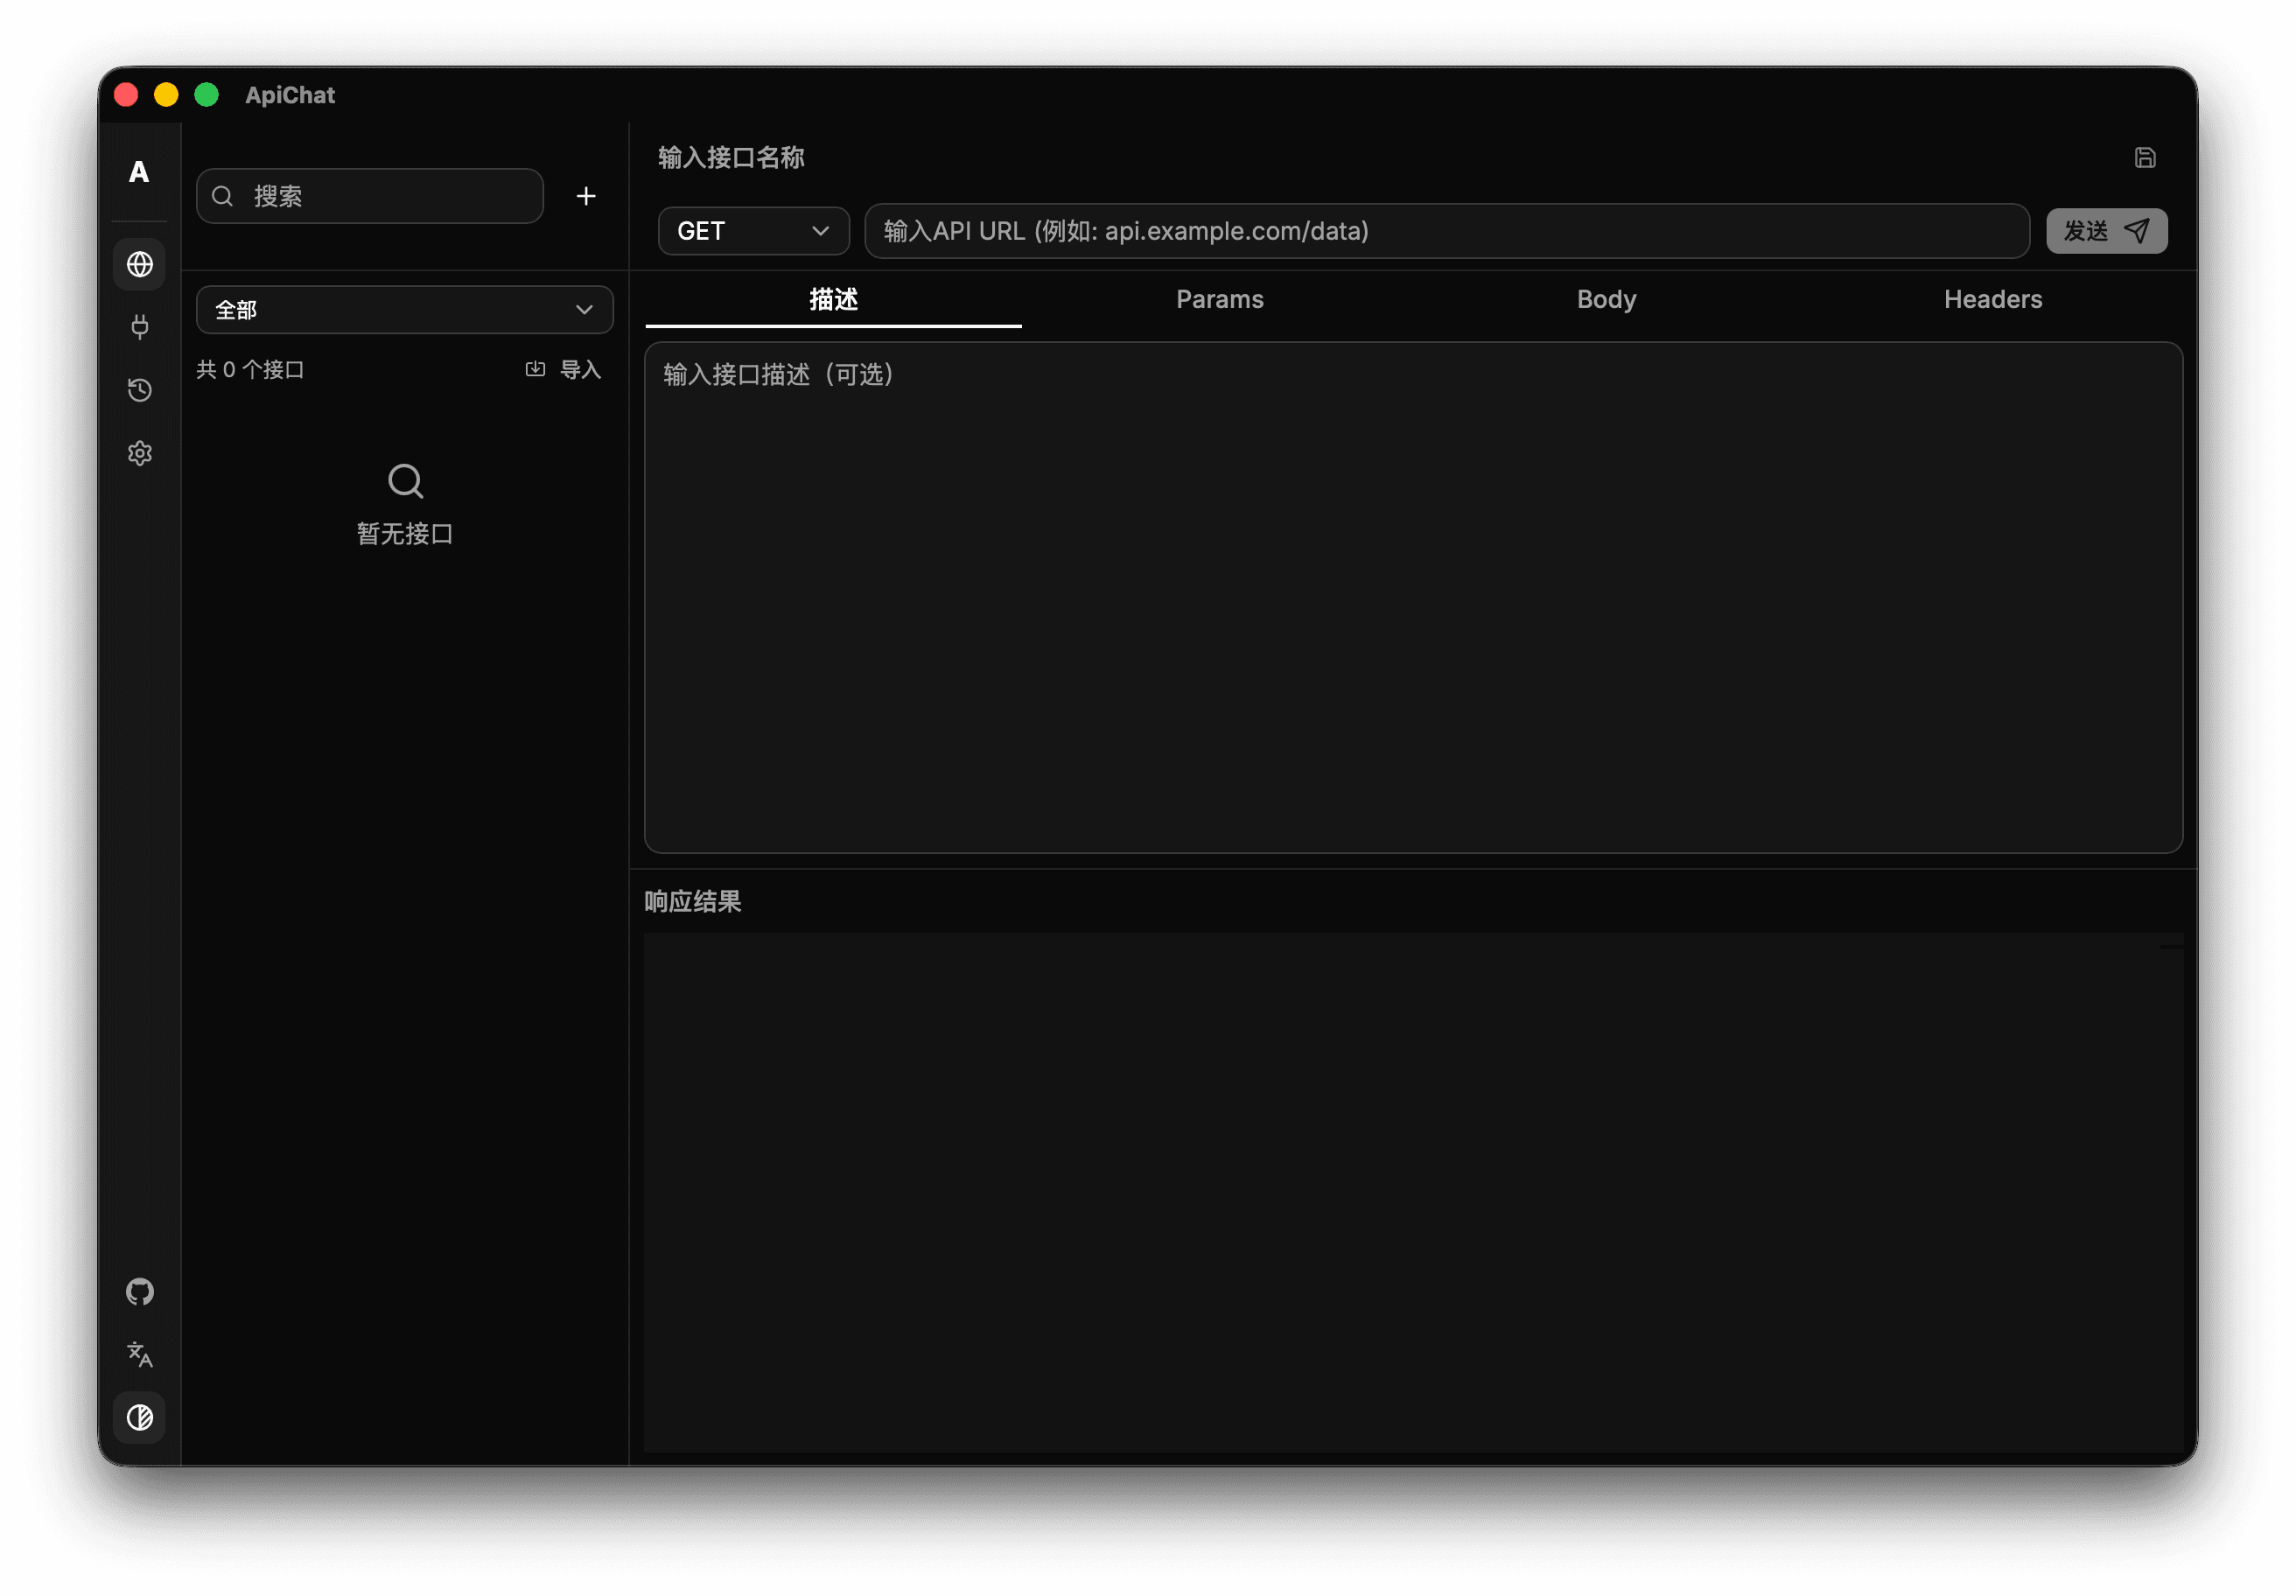Switch to the Params tab
Screen dimensions: 2296x1596
(1219, 299)
